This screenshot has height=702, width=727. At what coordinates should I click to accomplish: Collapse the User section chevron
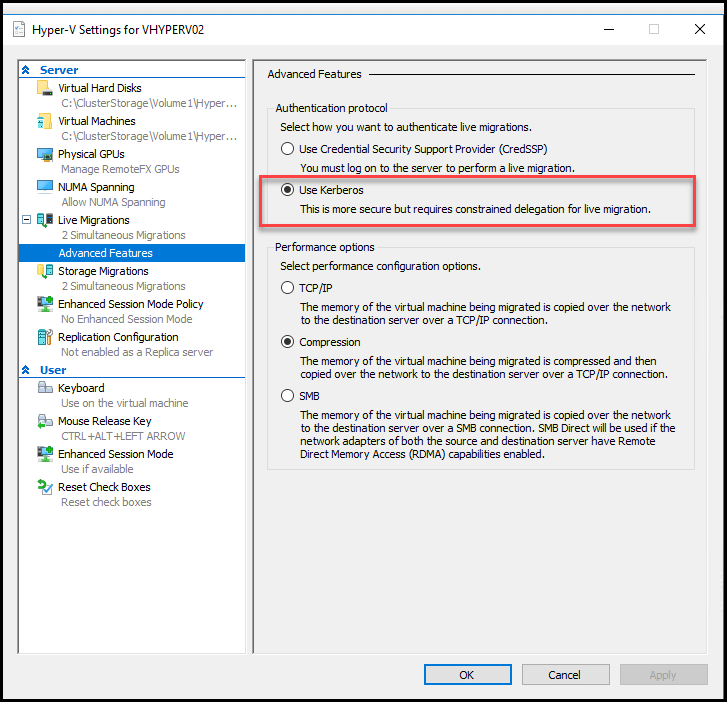(26, 370)
